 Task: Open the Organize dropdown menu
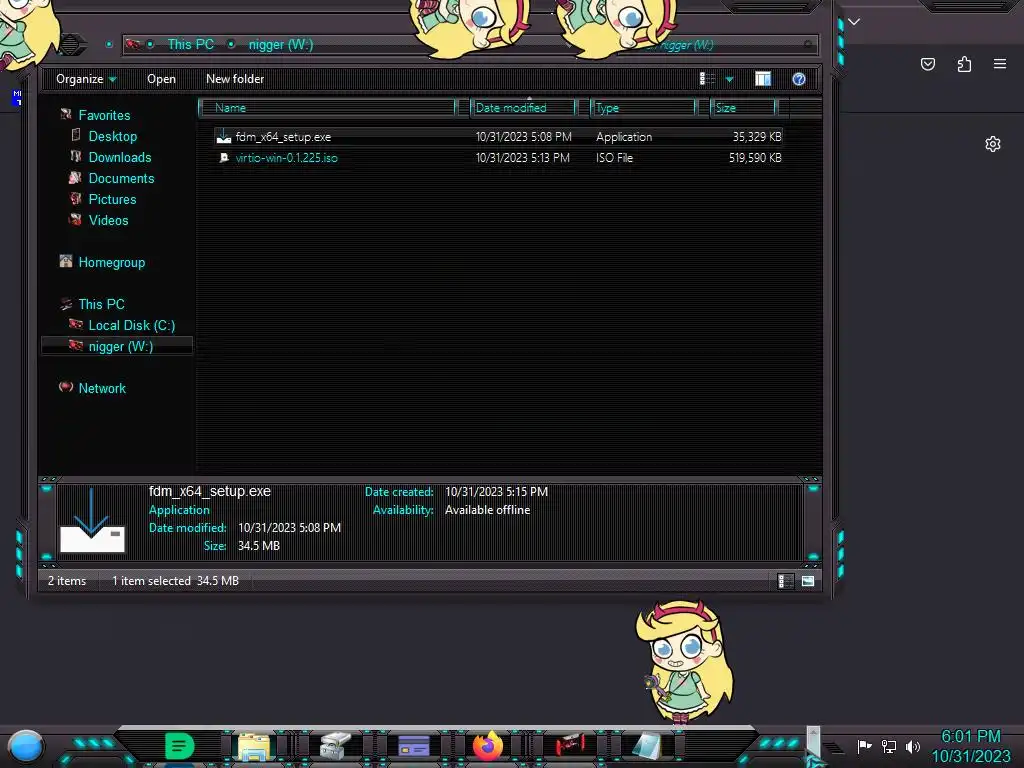click(86, 79)
